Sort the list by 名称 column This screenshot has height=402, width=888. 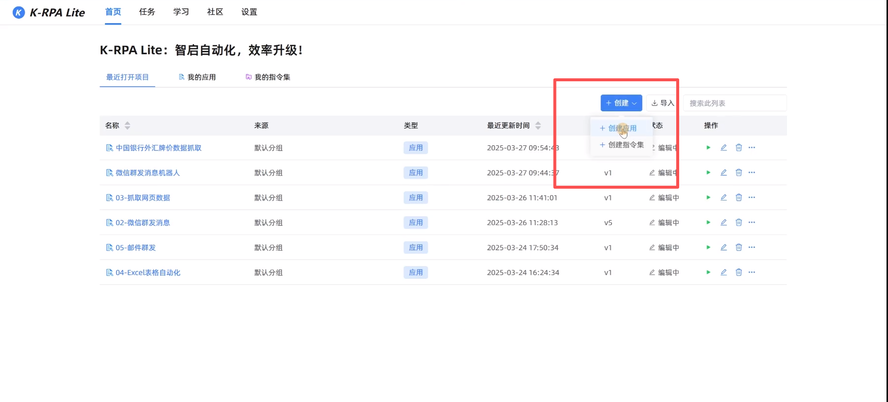[x=127, y=126]
